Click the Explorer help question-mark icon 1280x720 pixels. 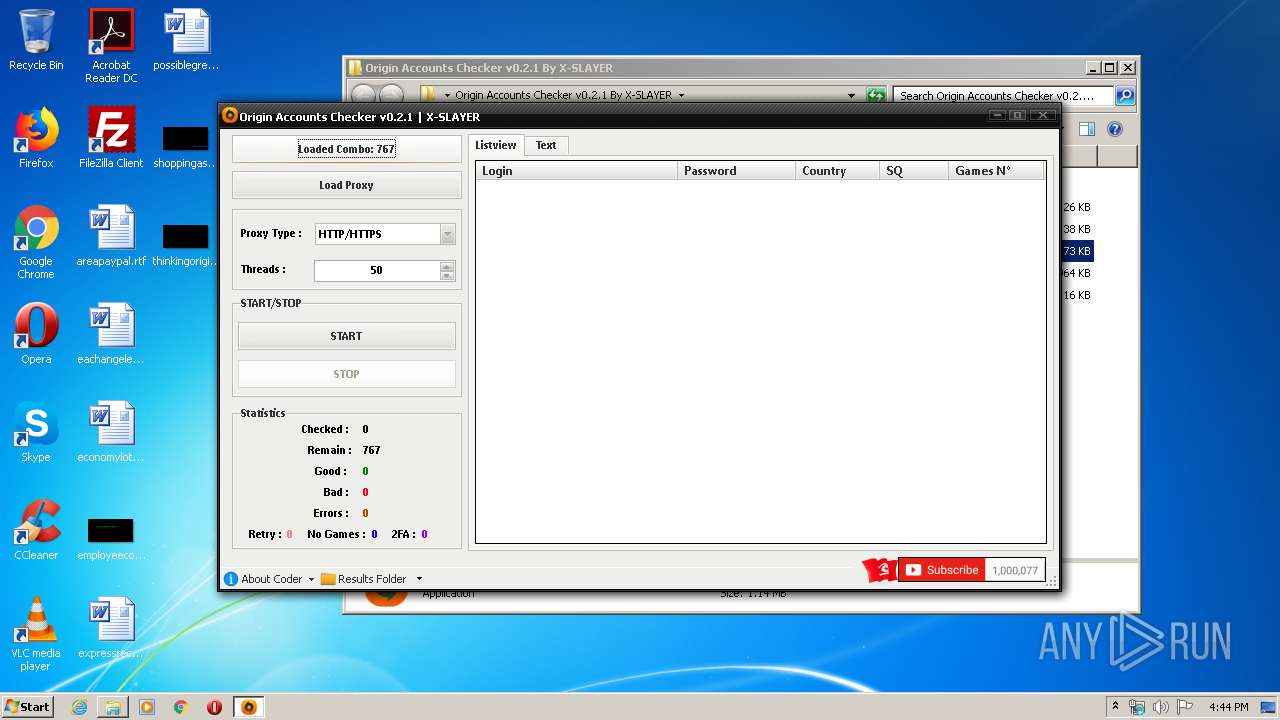pos(1115,129)
